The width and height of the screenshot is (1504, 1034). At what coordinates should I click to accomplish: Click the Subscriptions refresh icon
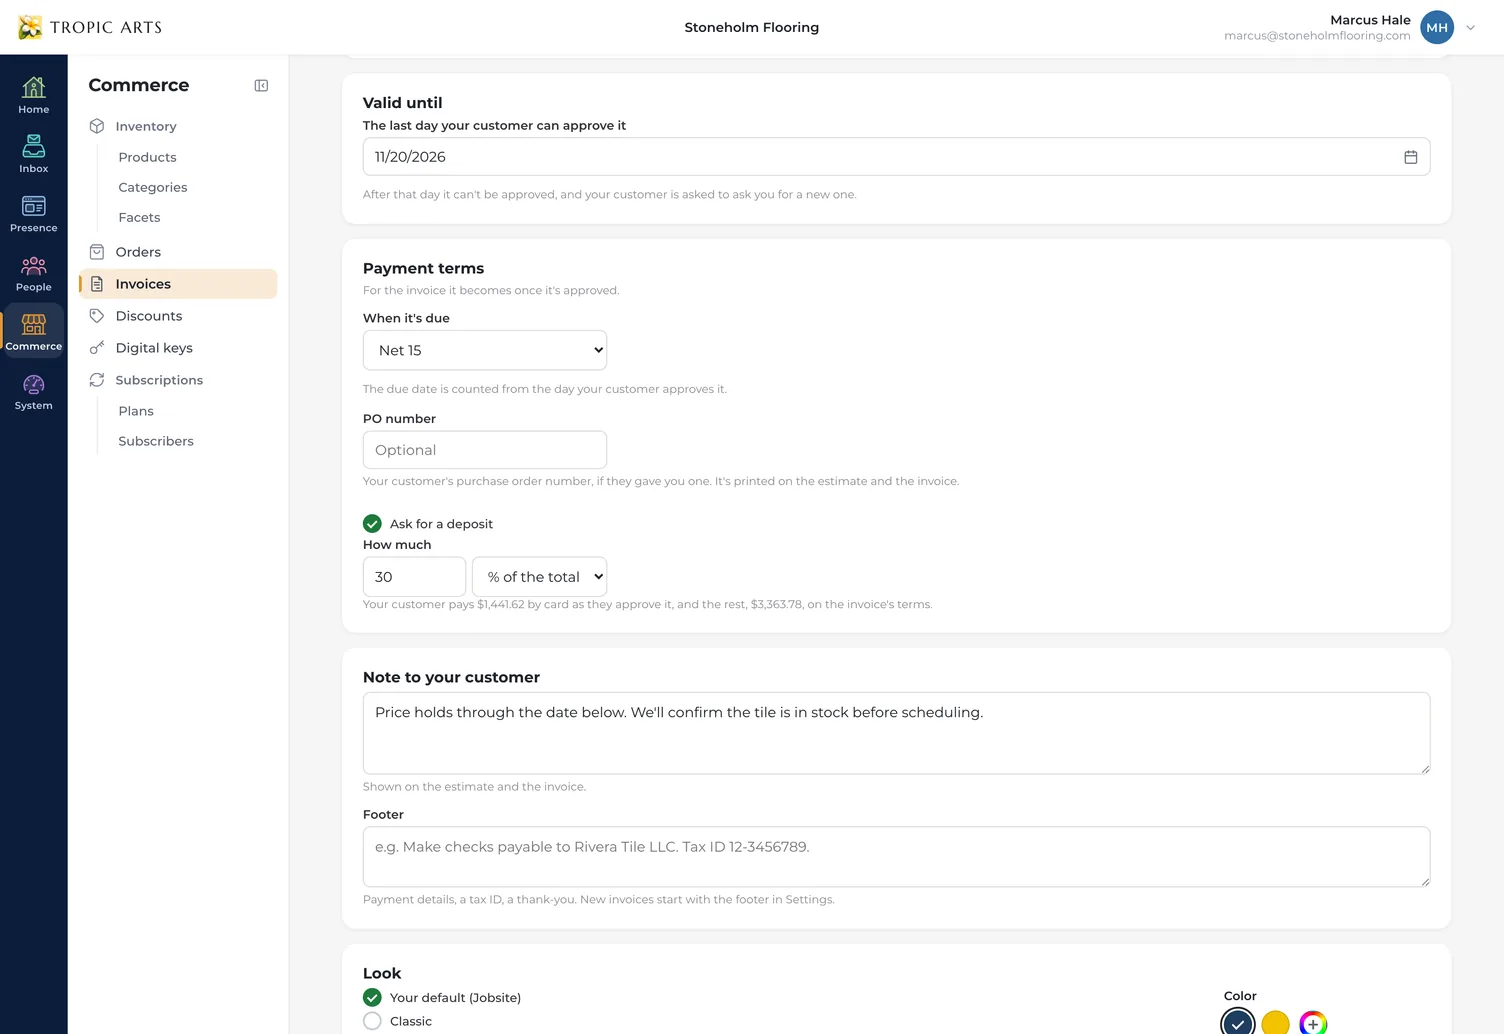(97, 380)
